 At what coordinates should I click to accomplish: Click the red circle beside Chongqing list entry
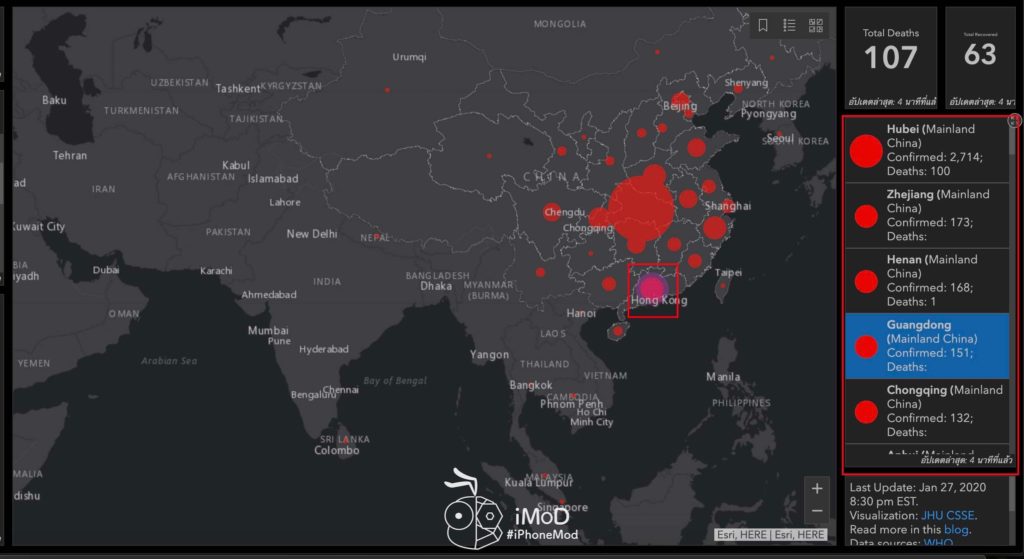[866, 411]
